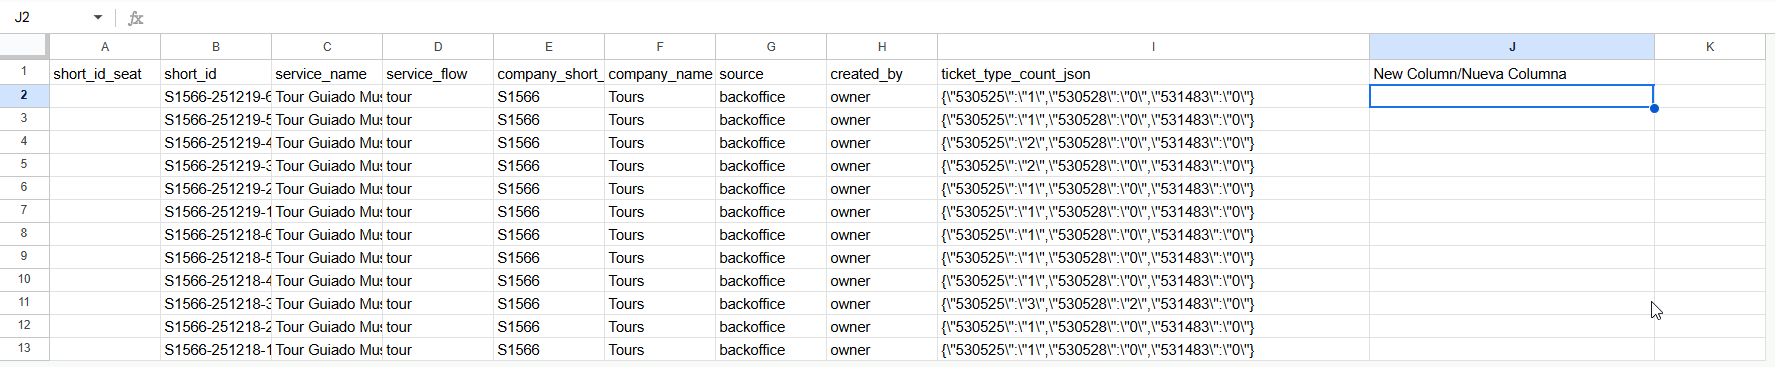
Task: Select column D header
Action: click(438, 47)
